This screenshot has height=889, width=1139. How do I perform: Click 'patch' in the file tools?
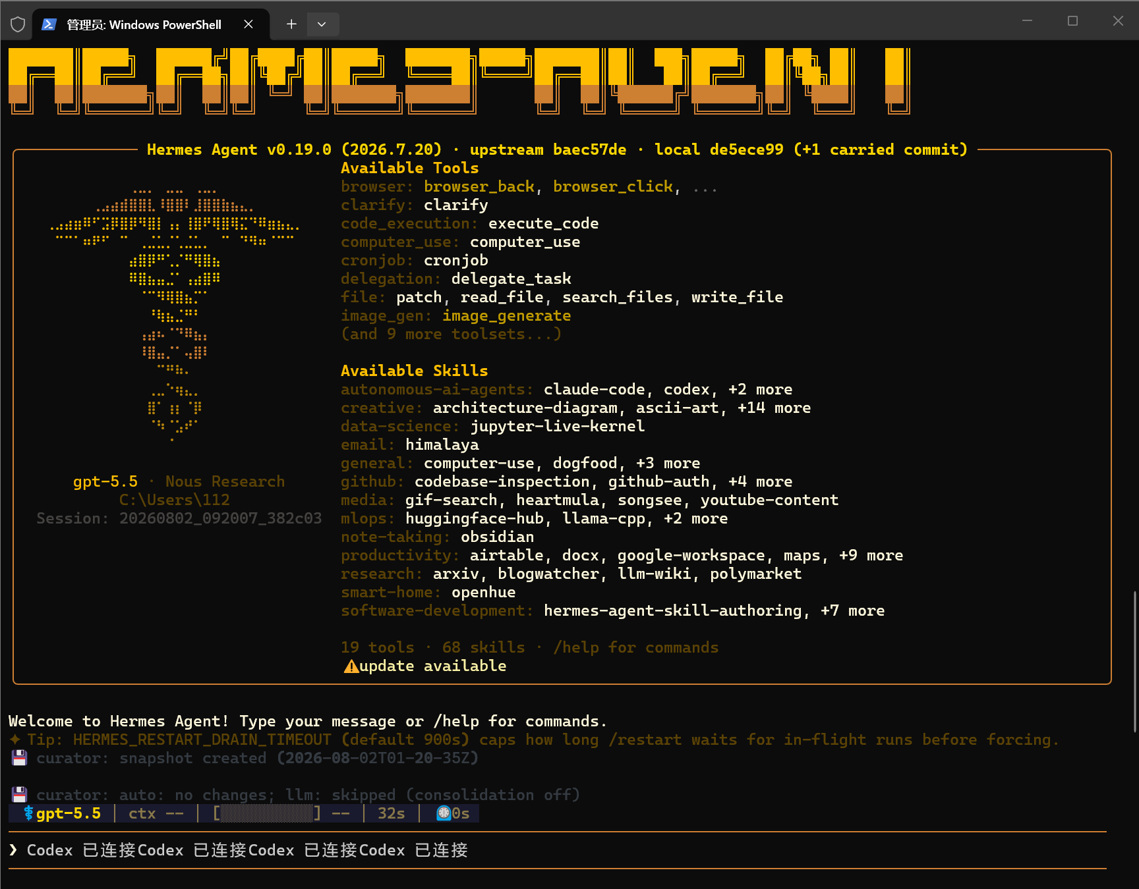point(419,297)
